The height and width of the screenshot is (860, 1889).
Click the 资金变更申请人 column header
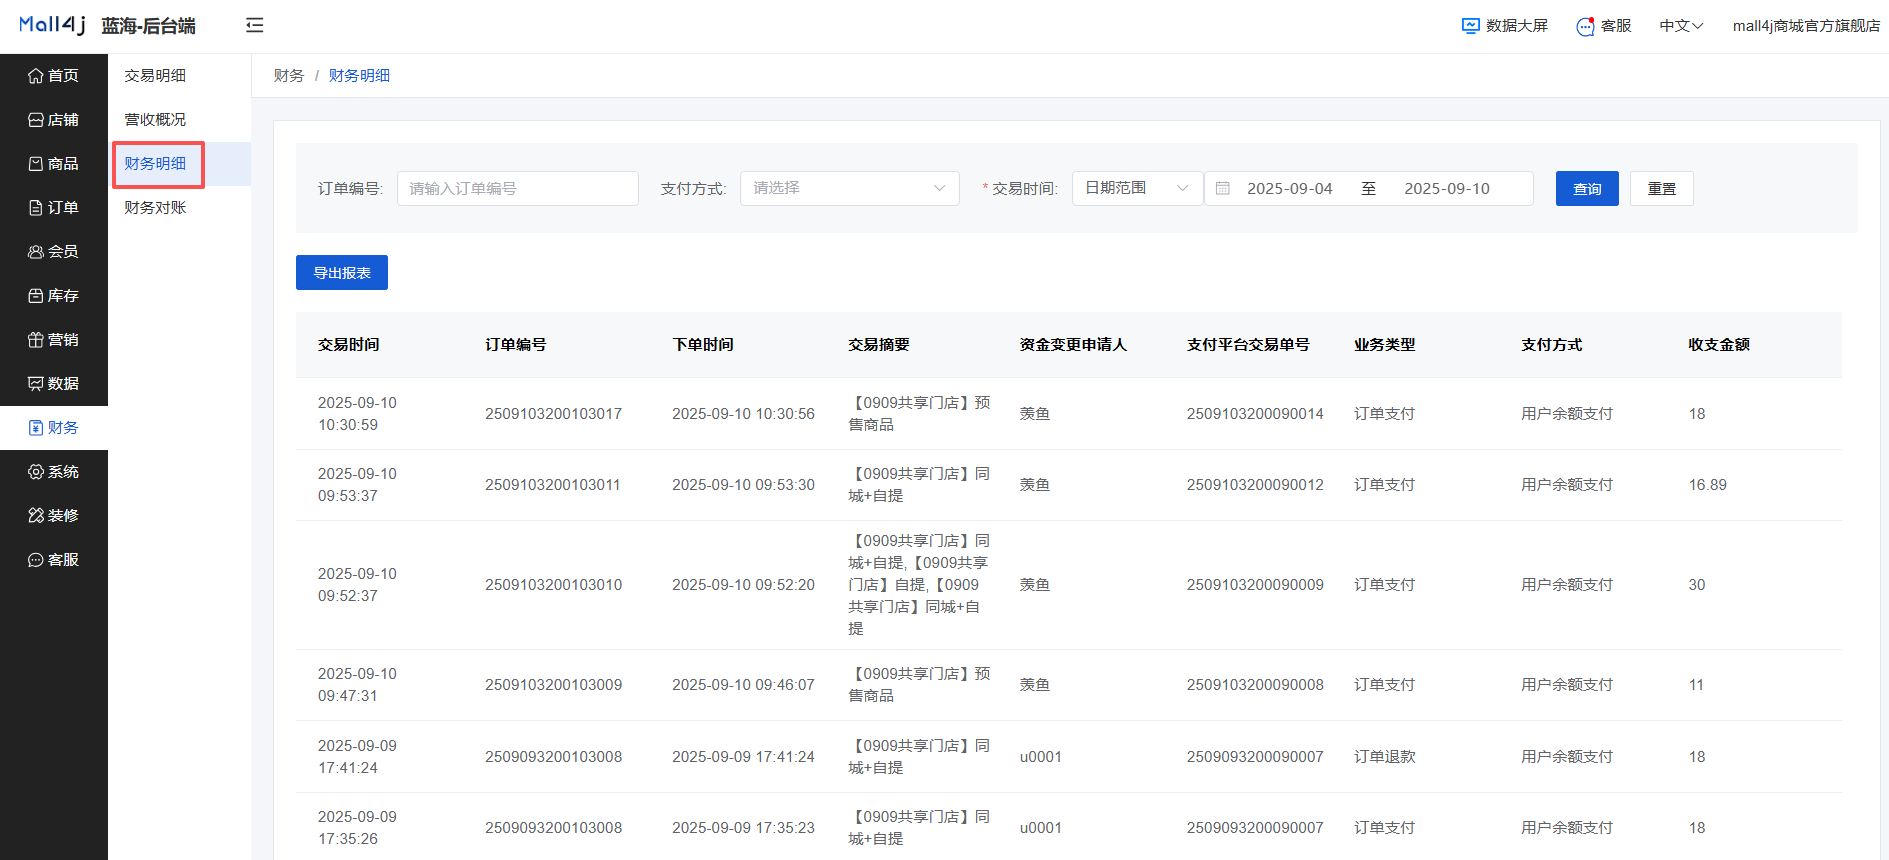click(x=1073, y=345)
